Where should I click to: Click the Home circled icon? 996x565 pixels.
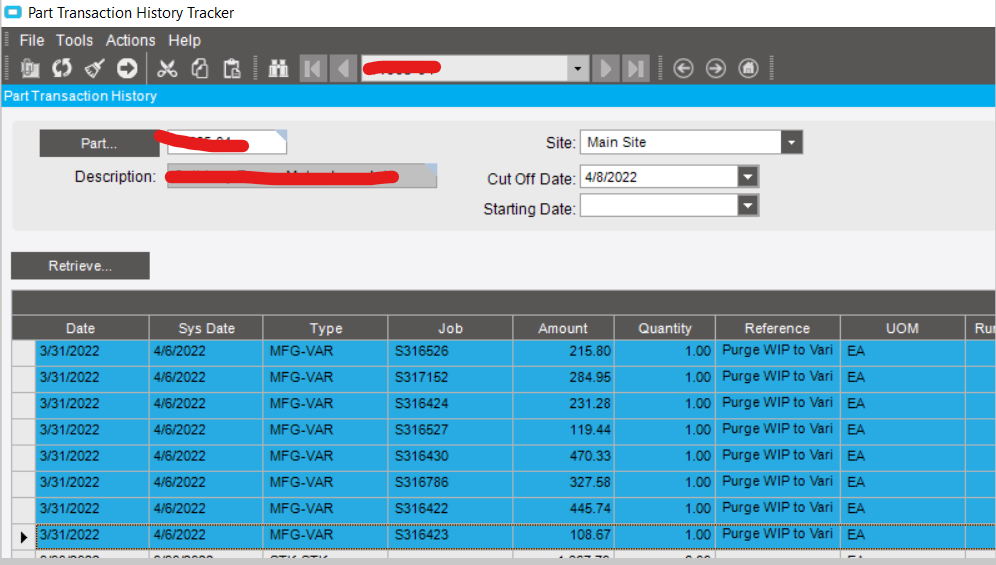[748, 68]
